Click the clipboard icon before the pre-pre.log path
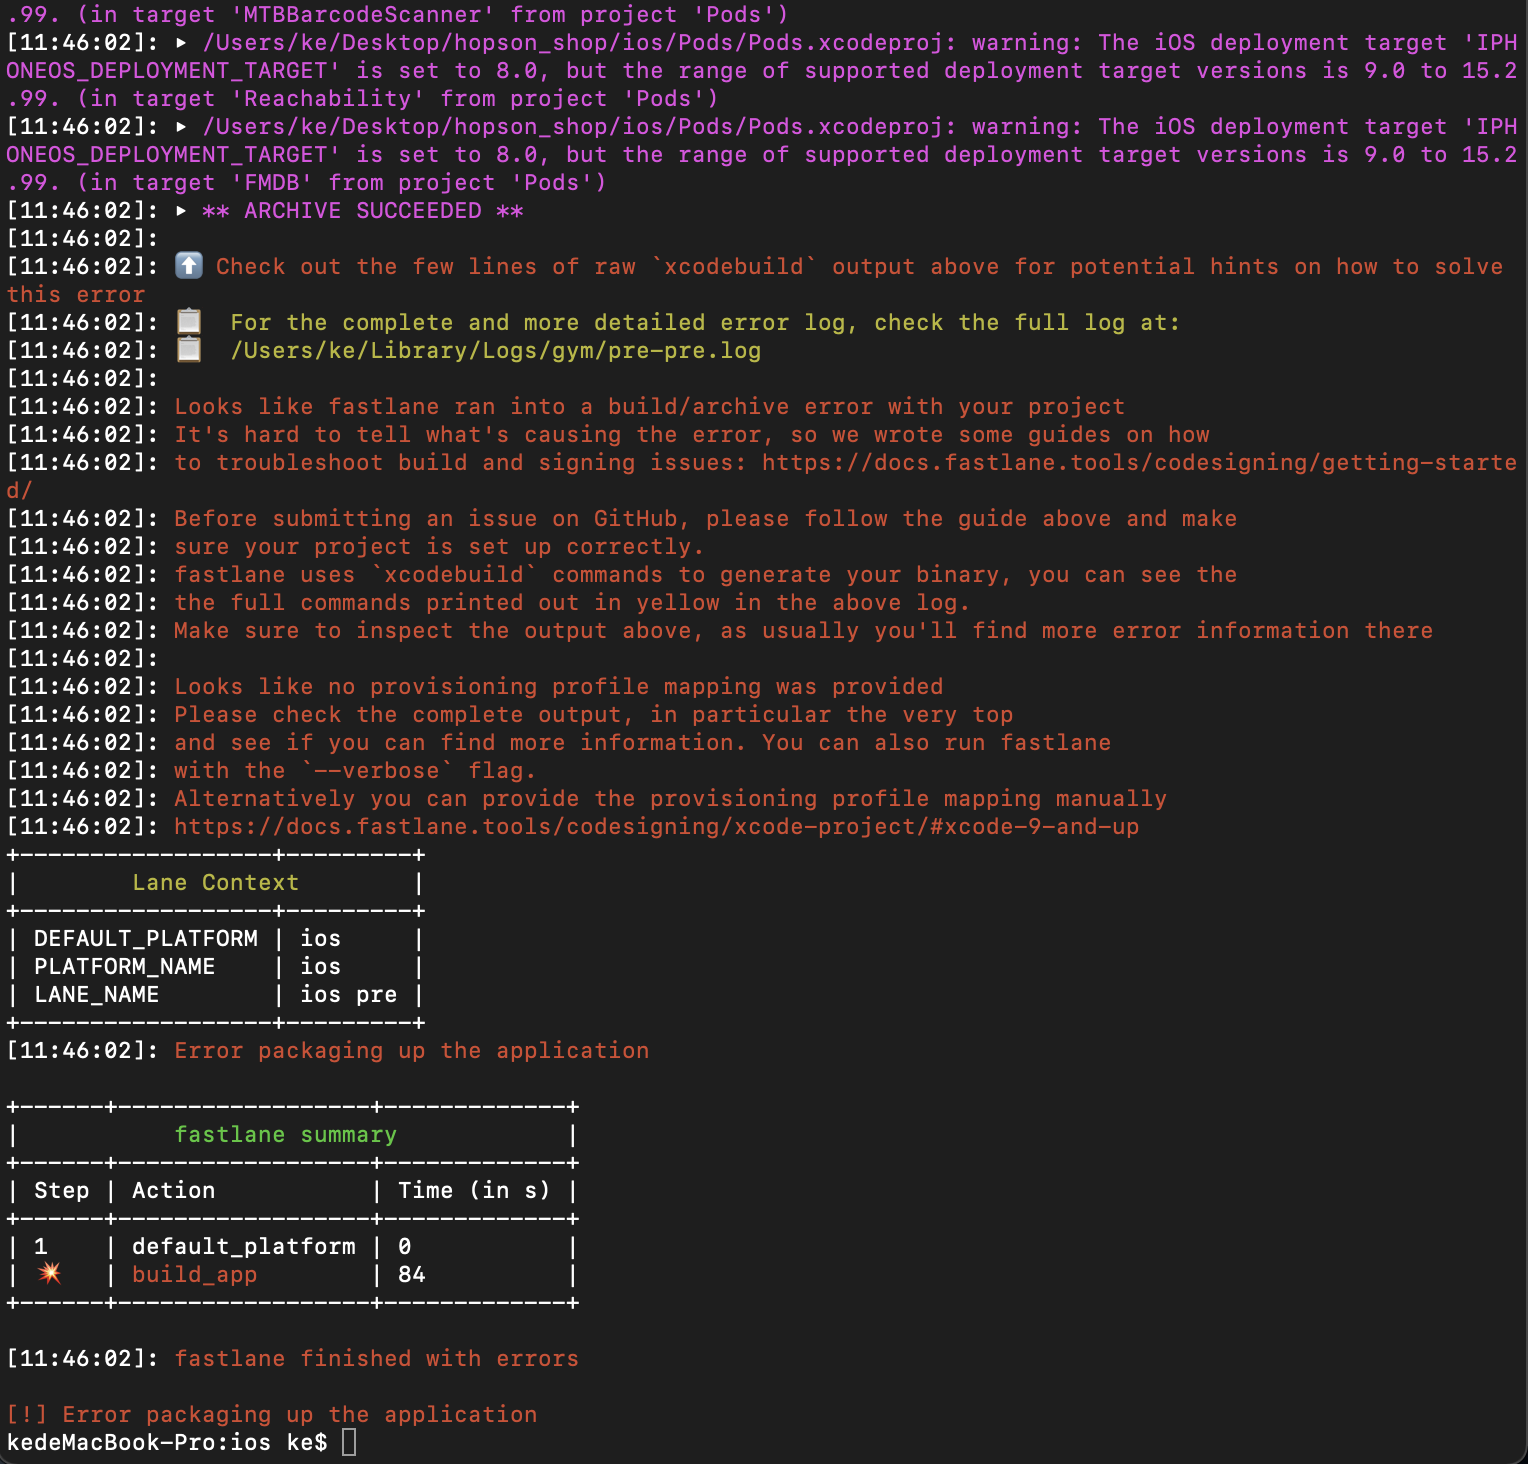The height and width of the screenshot is (1464, 1528). (x=189, y=349)
